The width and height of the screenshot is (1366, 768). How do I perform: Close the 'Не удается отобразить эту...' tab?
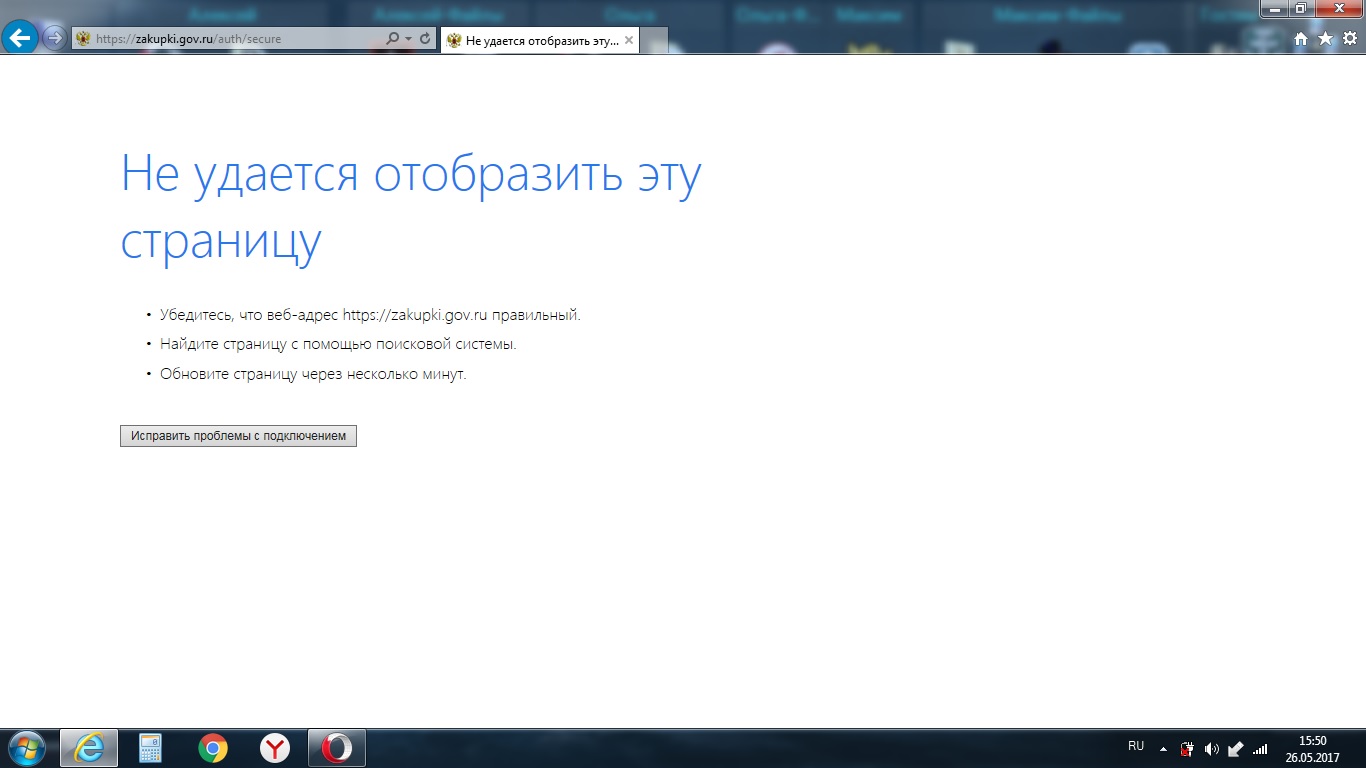pos(629,40)
